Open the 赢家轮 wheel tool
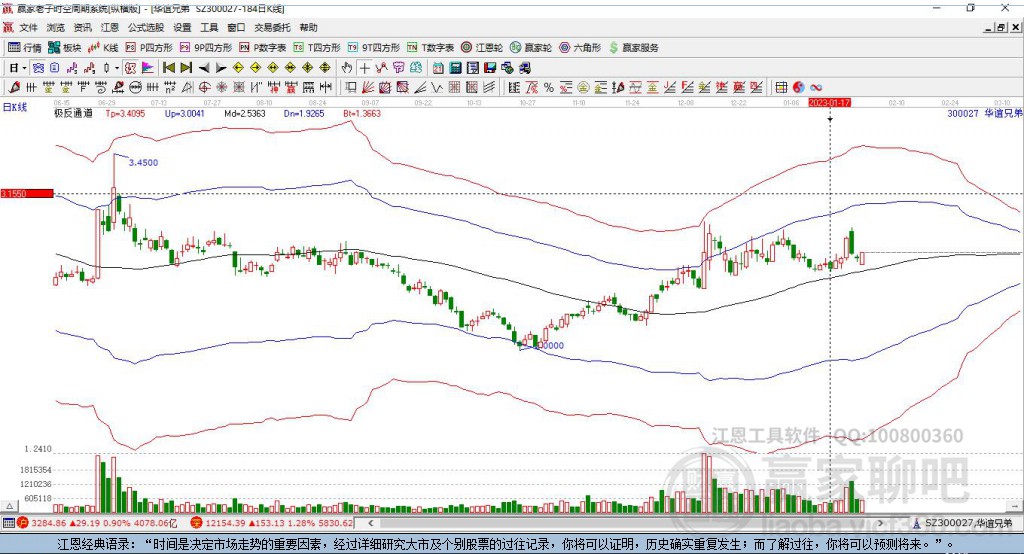Viewport: 1024px width, 554px height. click(531, 48)
